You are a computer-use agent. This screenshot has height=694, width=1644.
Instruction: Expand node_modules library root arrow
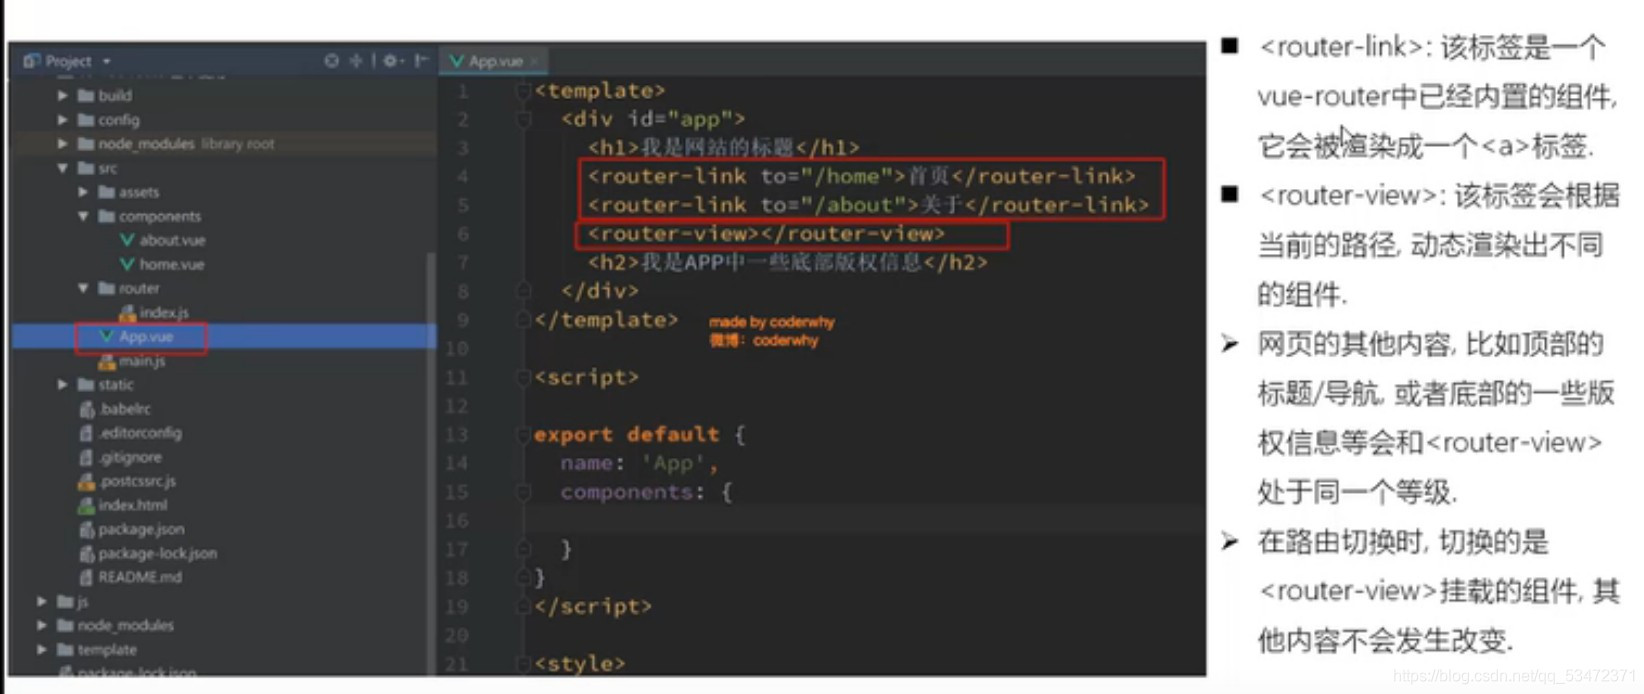[x=62, y=144]
